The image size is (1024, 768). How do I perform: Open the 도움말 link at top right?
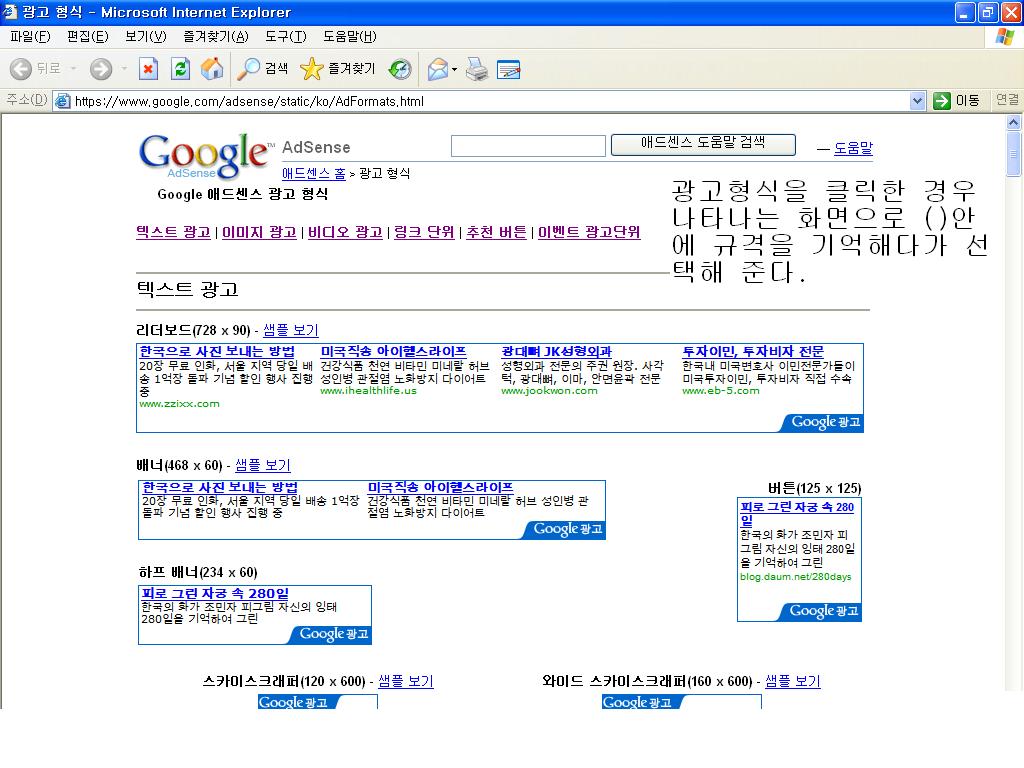click(853, 148)
